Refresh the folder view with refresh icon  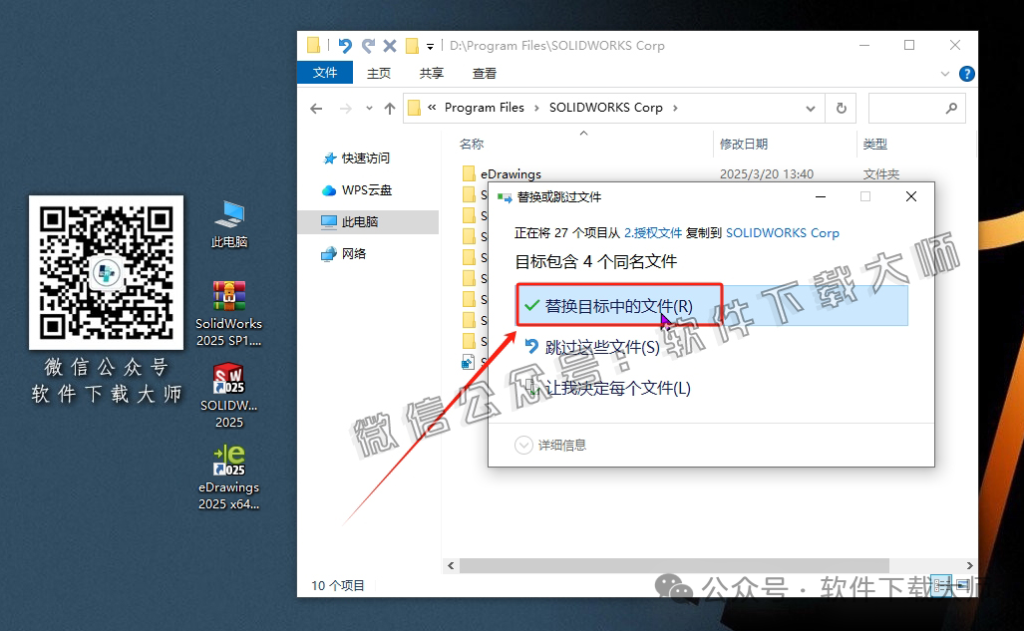pos(841,107)
